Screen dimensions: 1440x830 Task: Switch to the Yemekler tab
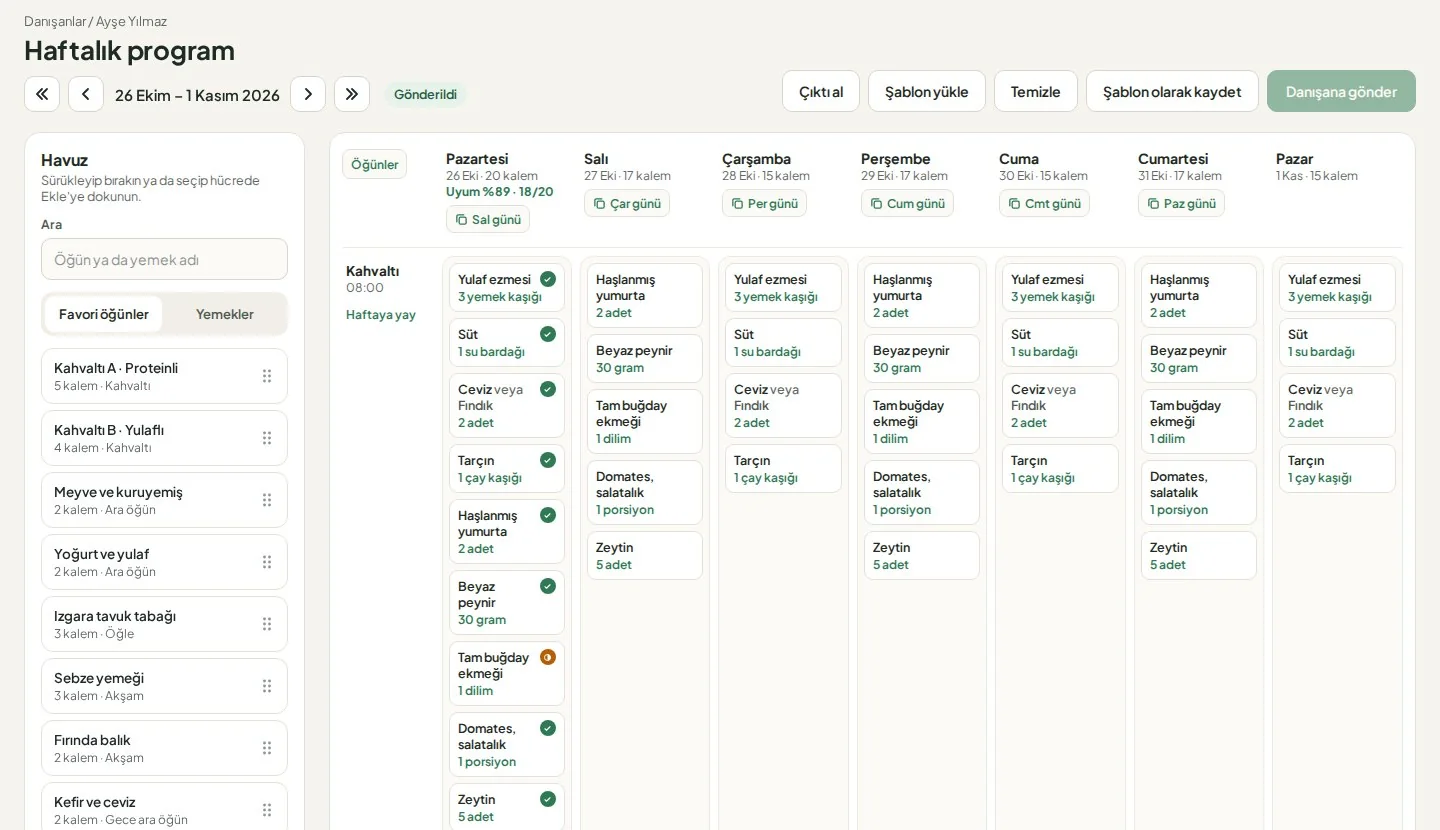pyautogui.click(x=225, y=314)
